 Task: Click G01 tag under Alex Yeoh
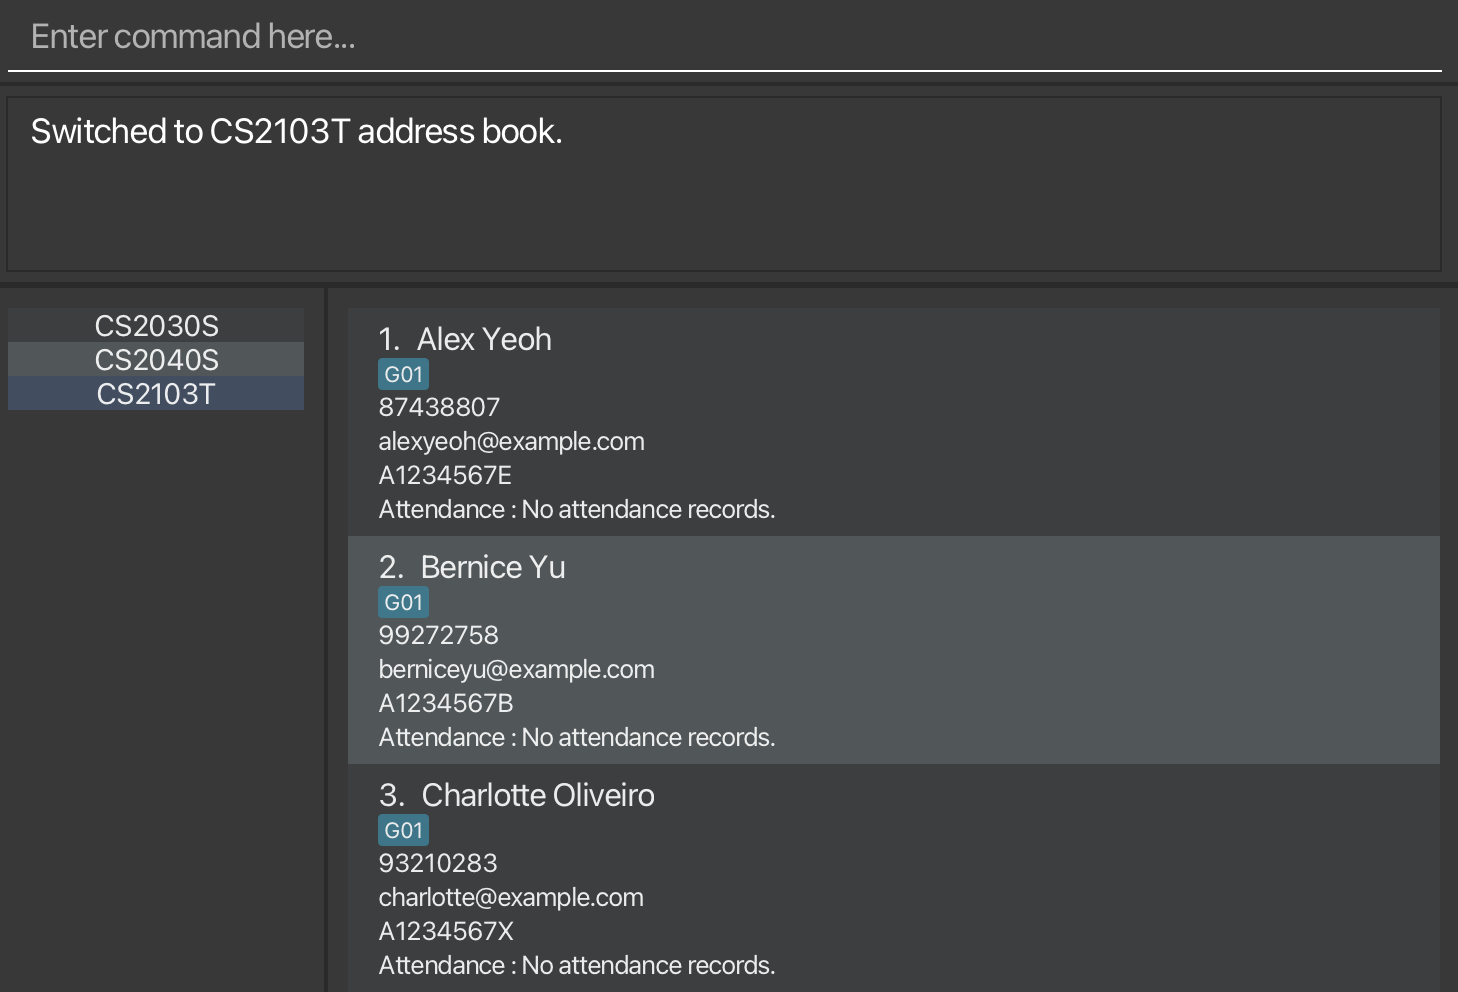pos(404,375)
